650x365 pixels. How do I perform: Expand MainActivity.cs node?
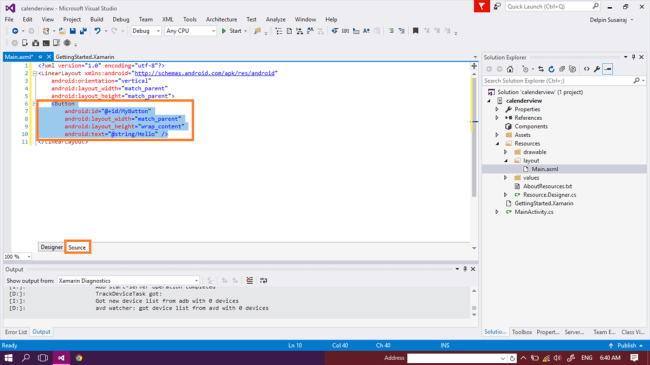pos(497,212)
